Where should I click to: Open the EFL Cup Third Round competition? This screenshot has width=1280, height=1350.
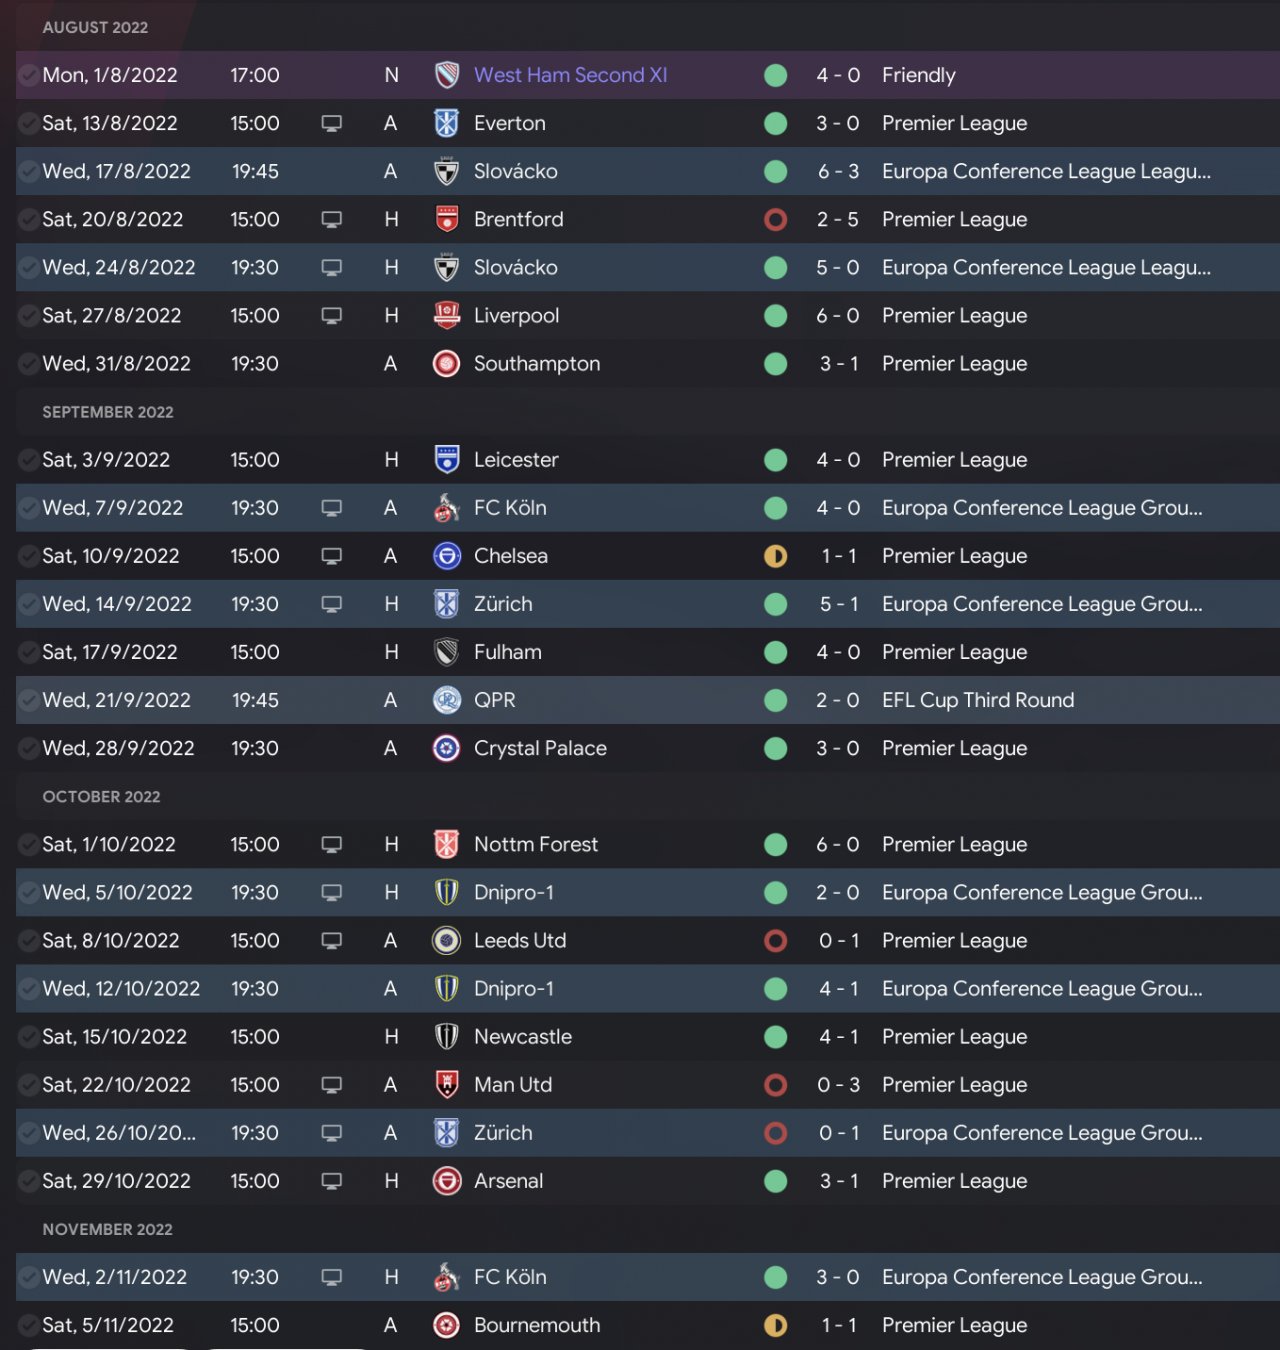[977, 700]
